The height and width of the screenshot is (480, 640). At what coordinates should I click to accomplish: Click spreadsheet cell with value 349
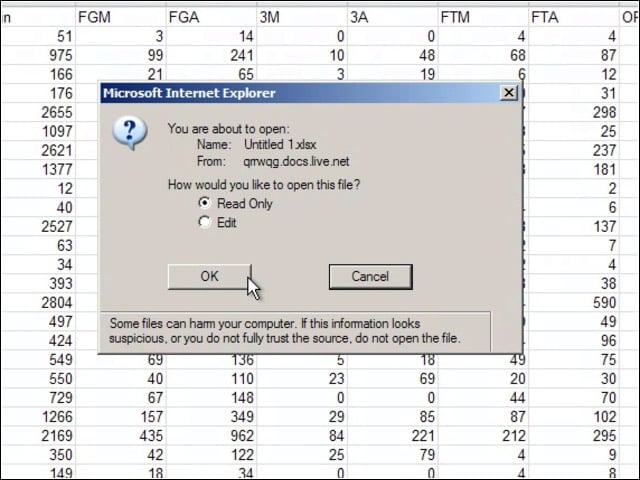point(211,417)
